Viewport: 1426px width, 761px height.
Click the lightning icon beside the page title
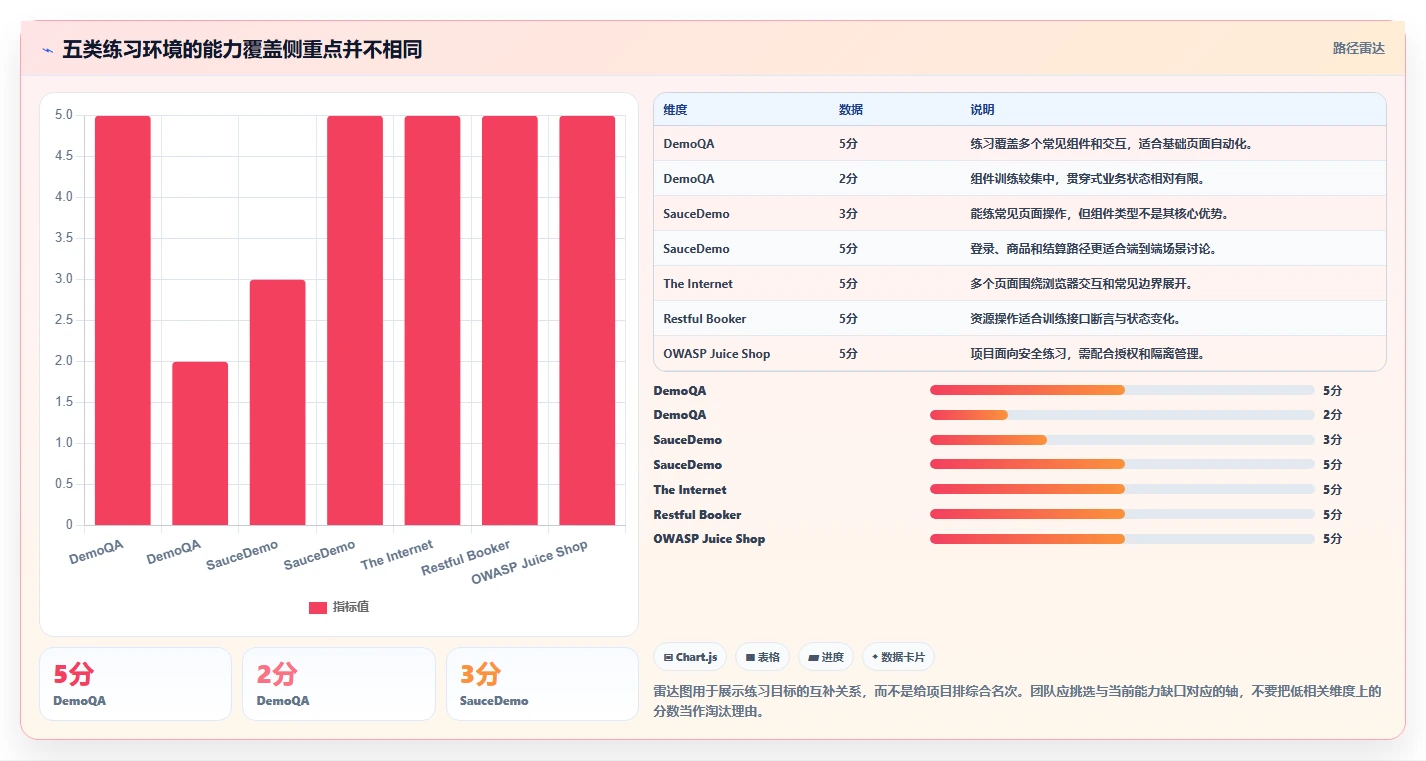click(48, 50)
